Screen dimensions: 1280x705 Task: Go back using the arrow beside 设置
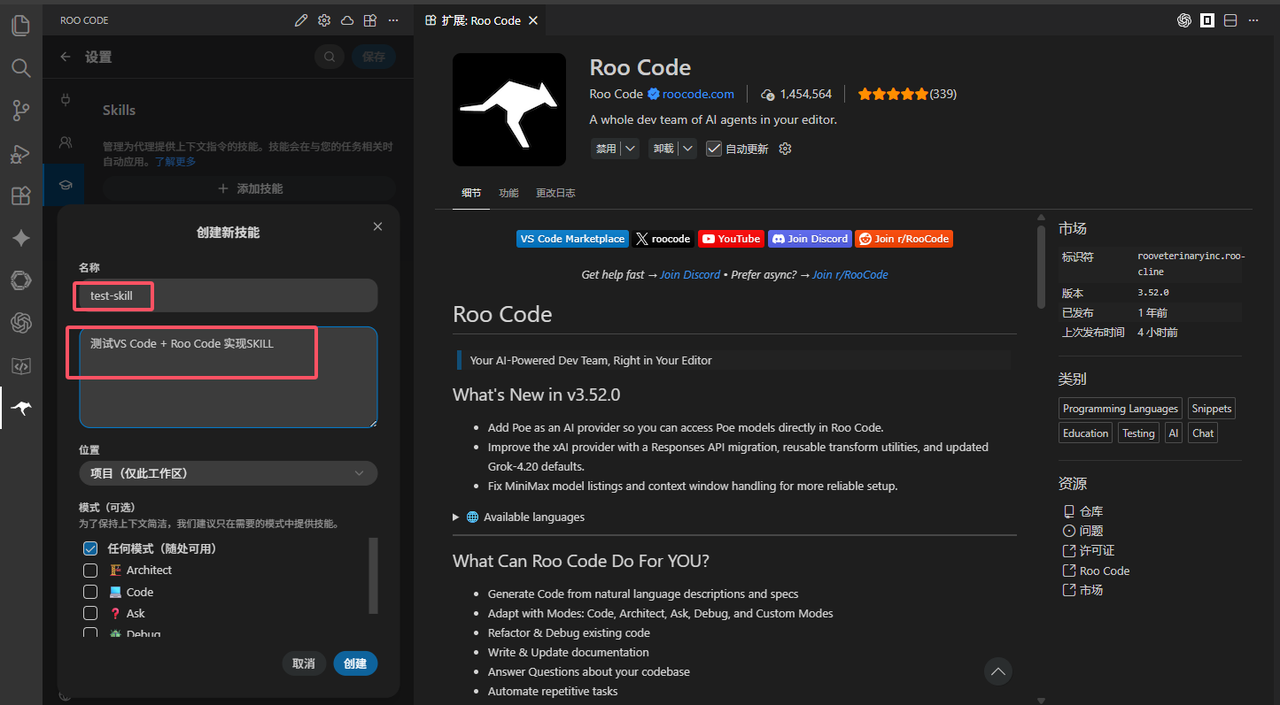pyautogui.click(x=66, y=57)
